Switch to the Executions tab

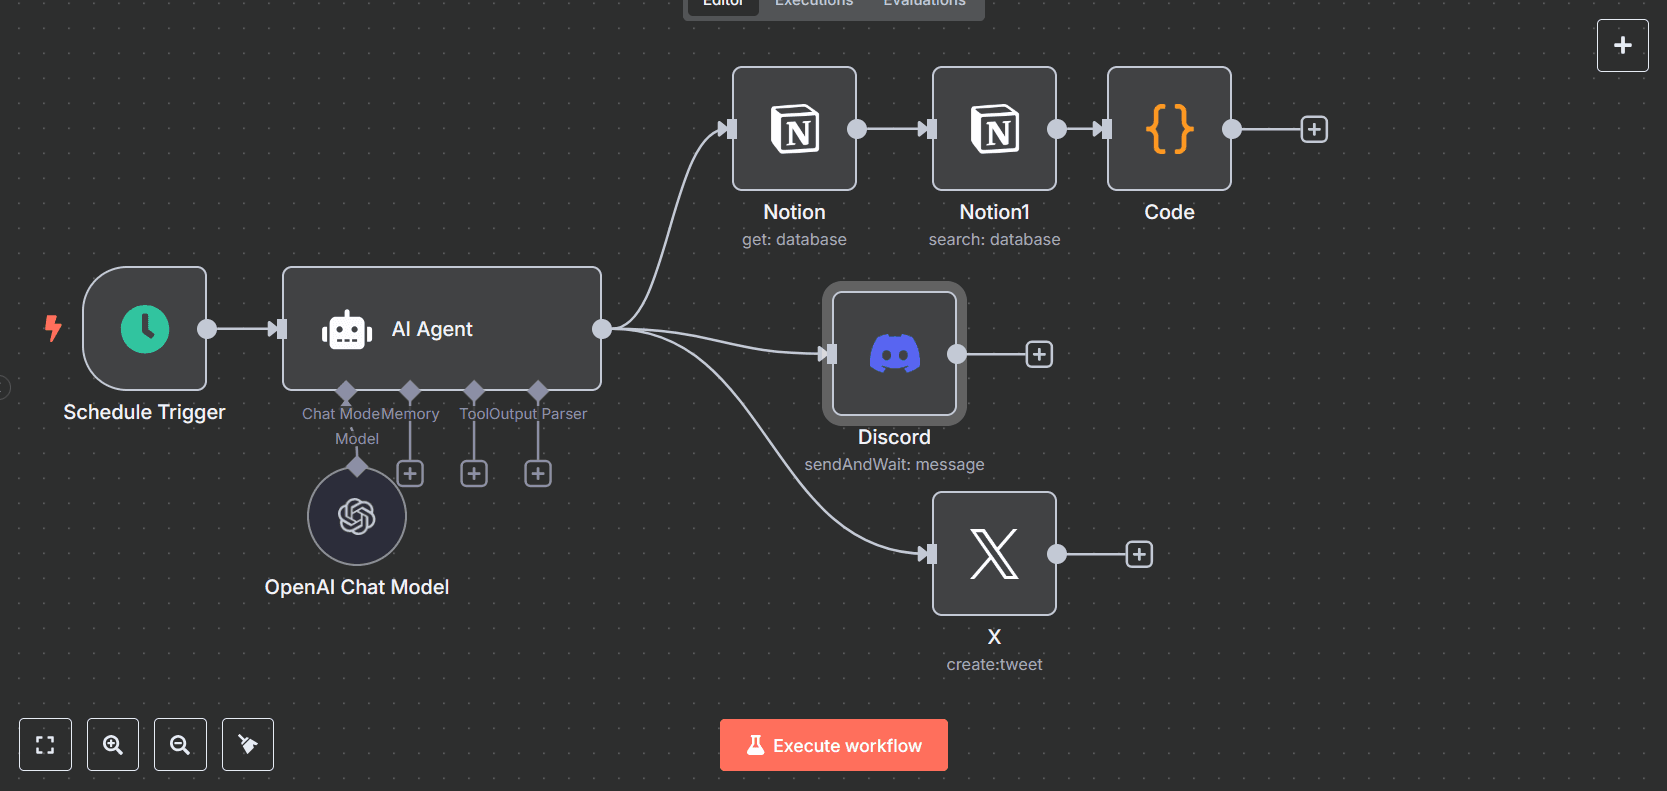click(x=814, y=4)
